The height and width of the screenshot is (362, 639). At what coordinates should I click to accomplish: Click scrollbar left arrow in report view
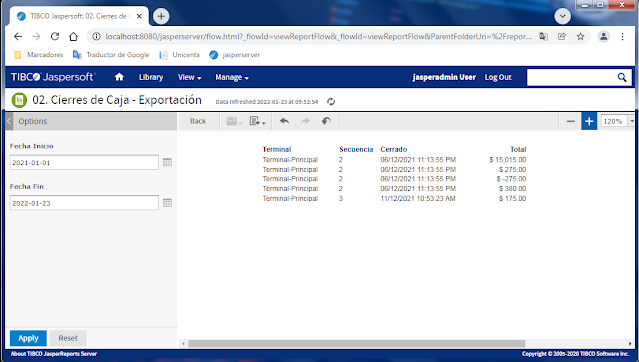coord(183,344)
